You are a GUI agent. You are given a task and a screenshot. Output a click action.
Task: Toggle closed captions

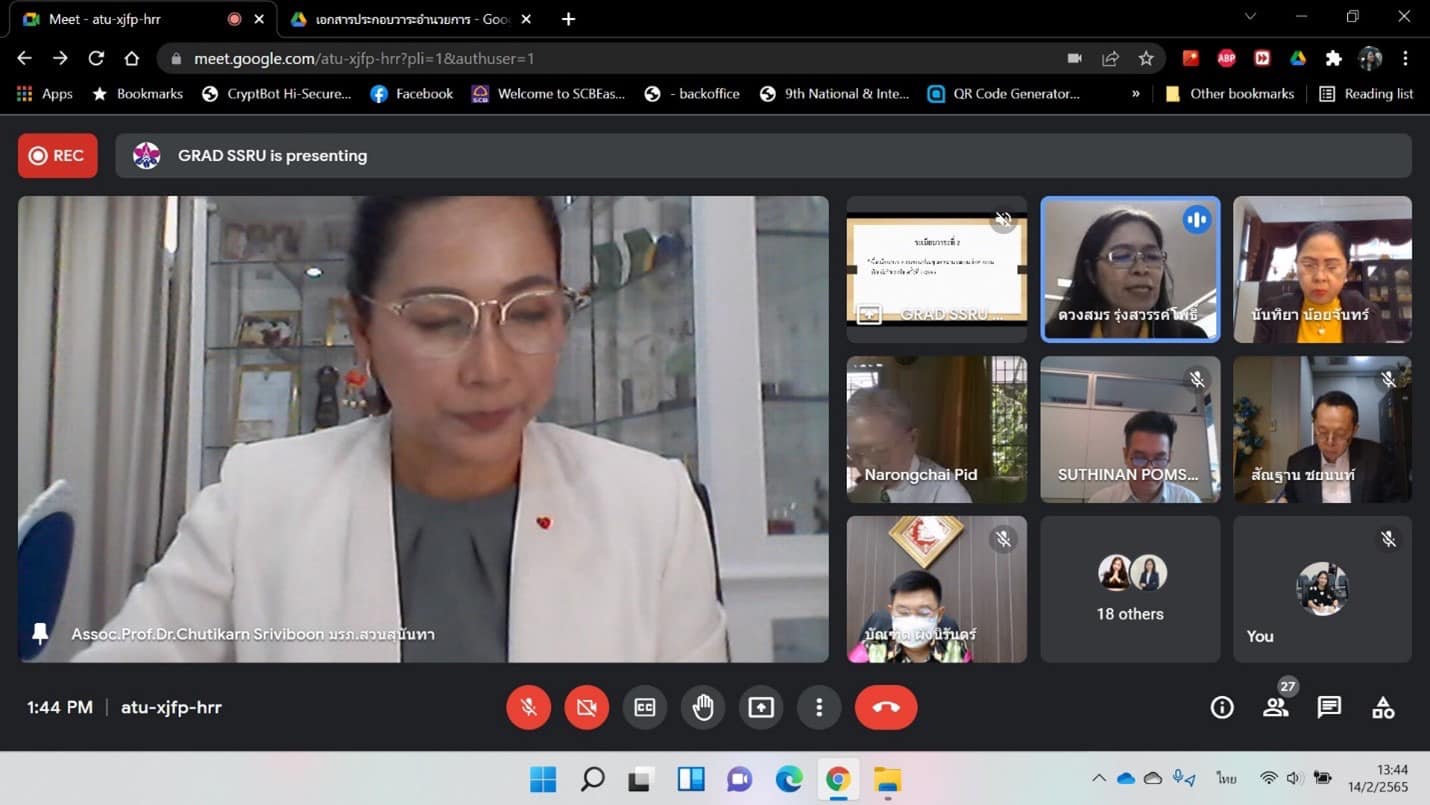(x=645, y=708)
